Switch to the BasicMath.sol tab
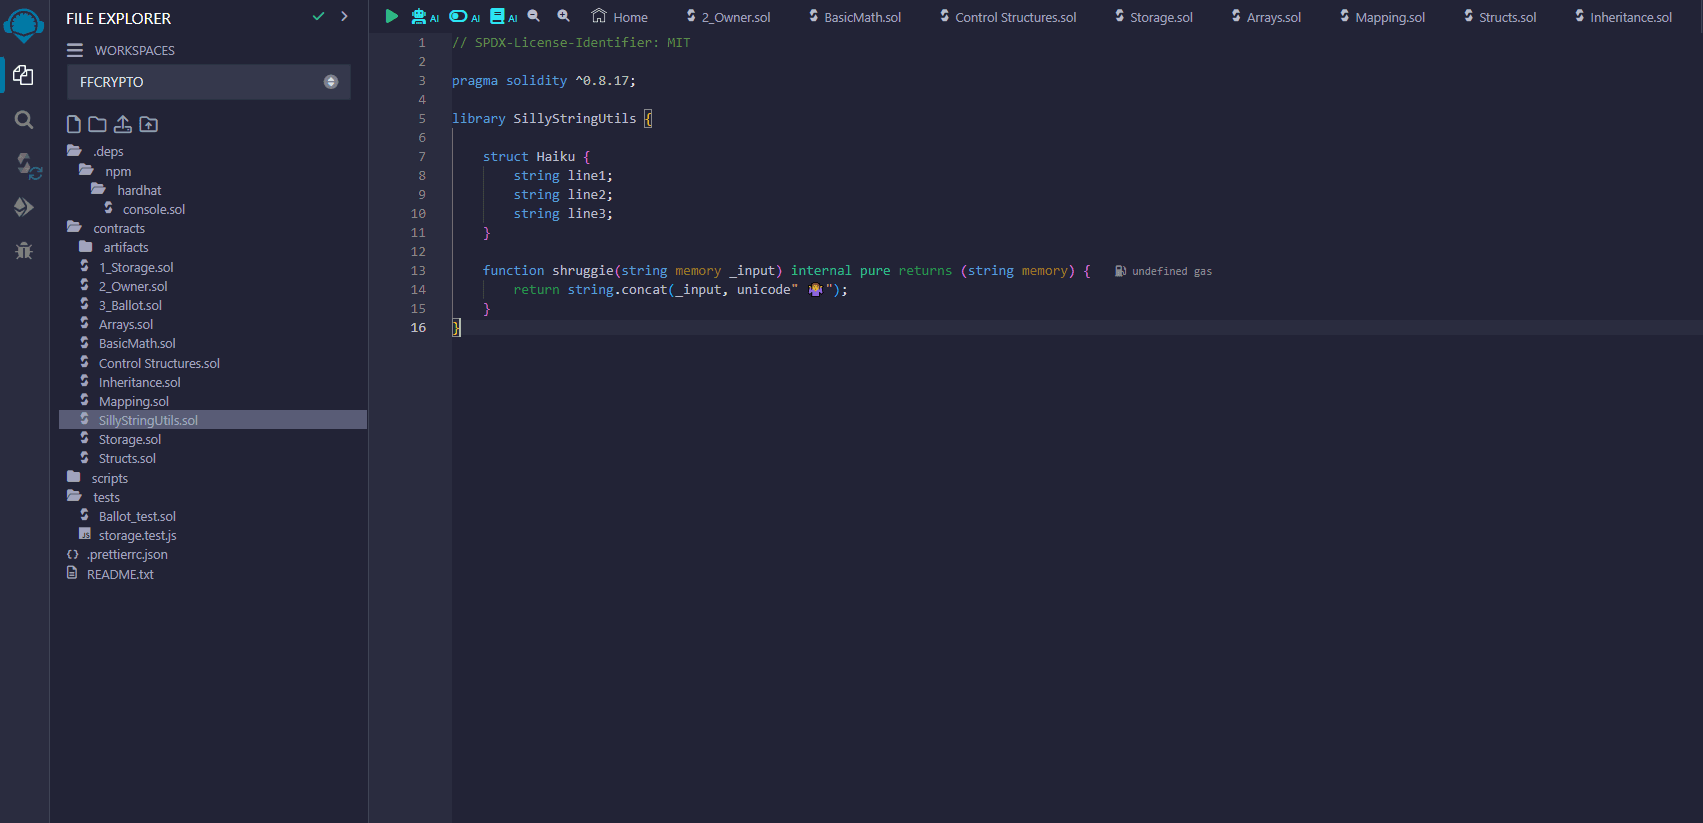1703x823 pixels. coord(855,17)
